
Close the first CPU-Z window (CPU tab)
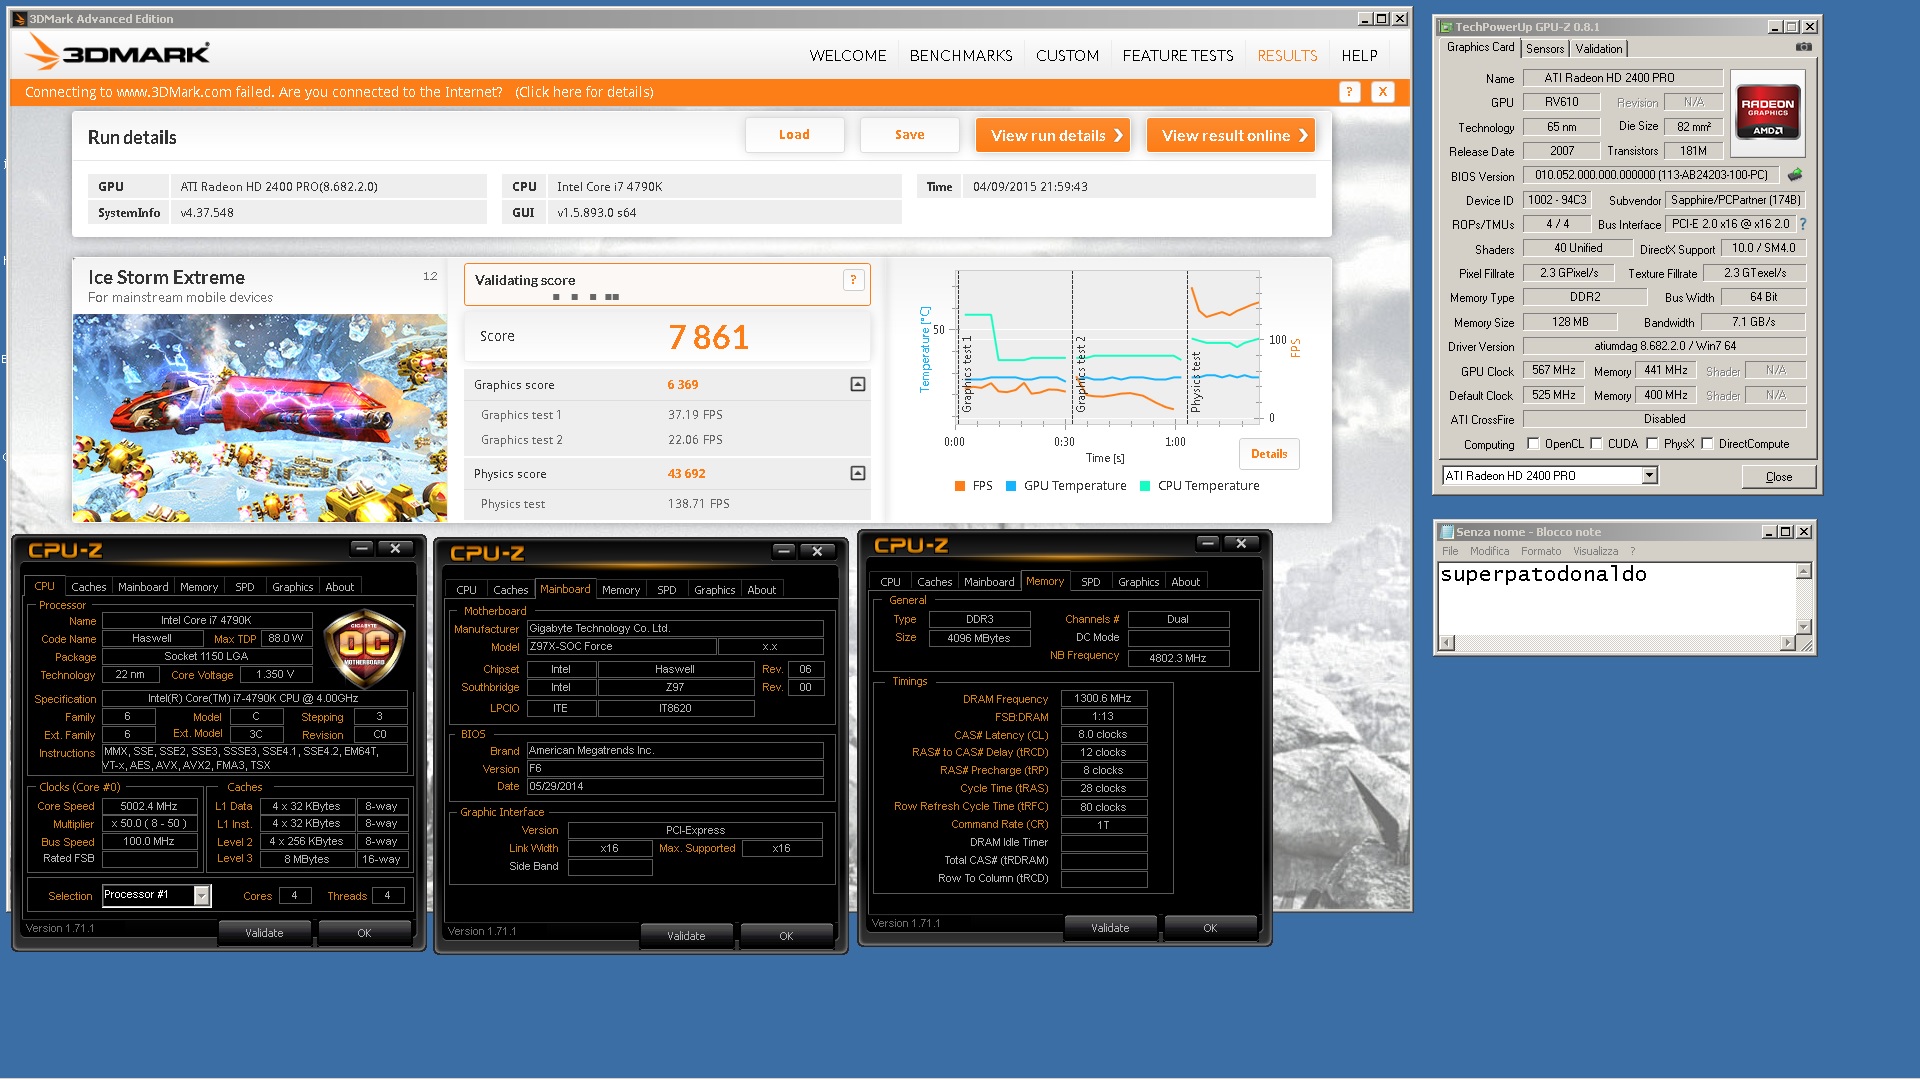(396, 548)
